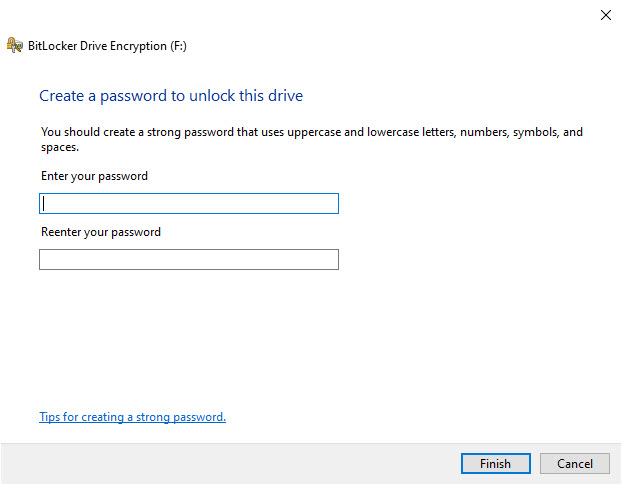Close the BitLocker dialog window
Viewport: 622px width, 485px height.
click(x=605, y=15)
